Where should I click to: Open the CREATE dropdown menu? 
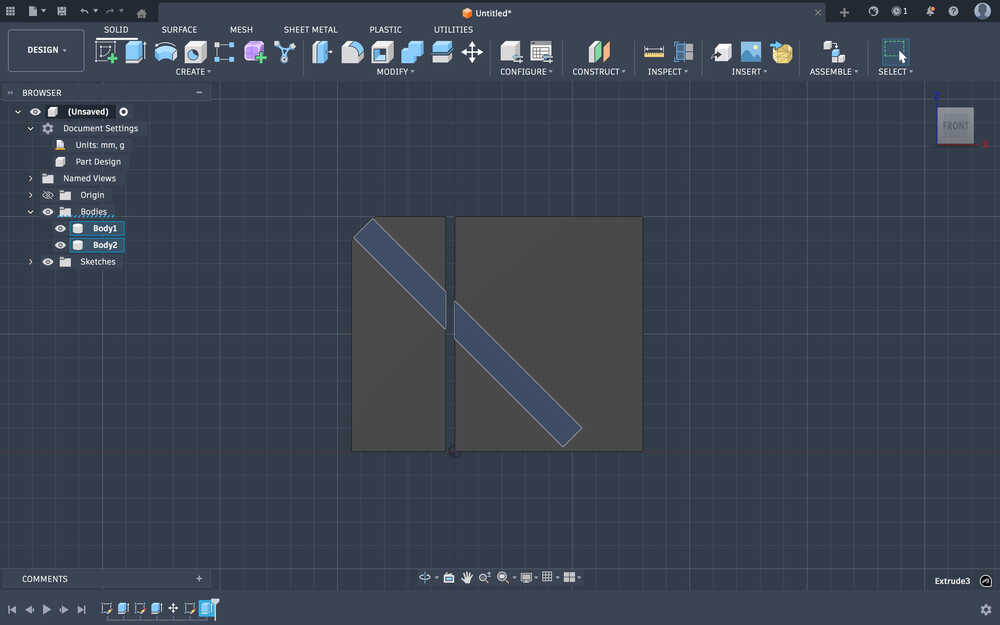point(193,71)
